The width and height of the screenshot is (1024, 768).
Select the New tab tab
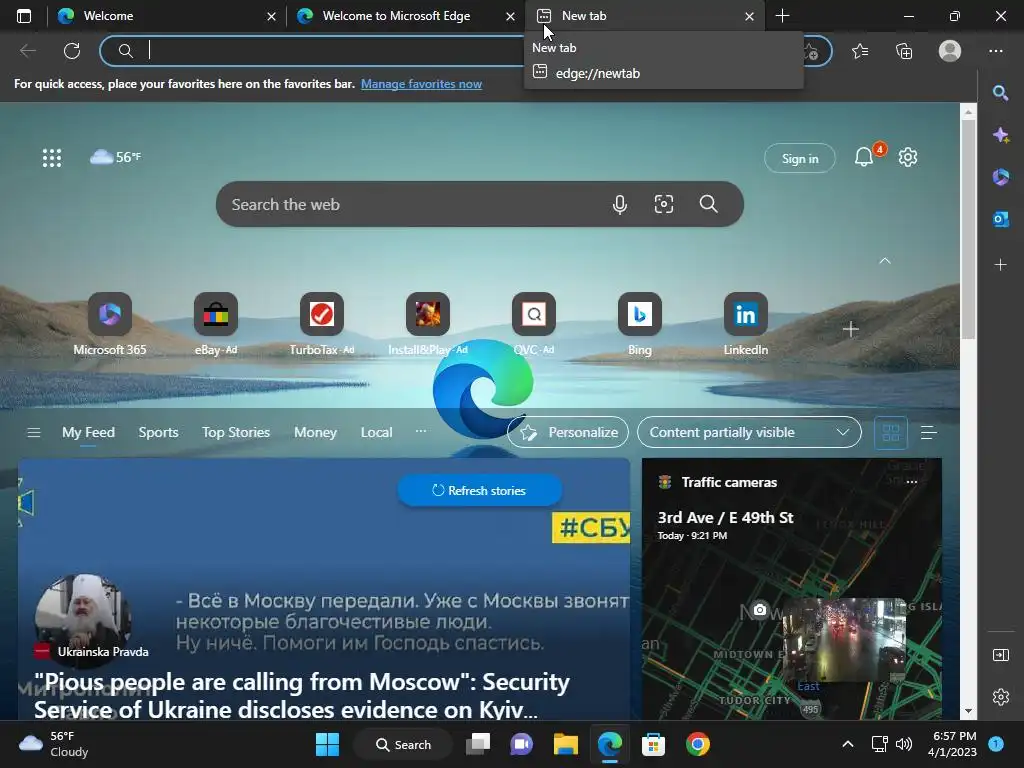(x=643, y=16)
